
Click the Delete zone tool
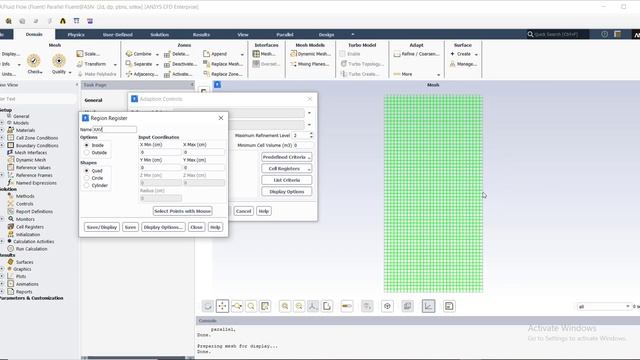tap(176, 54)
